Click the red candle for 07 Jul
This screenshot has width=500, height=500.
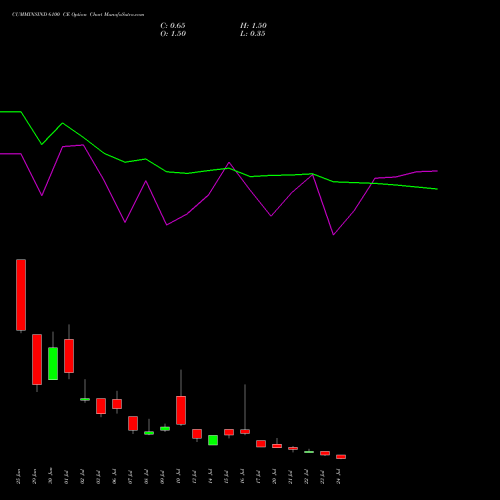coord(133,423)
